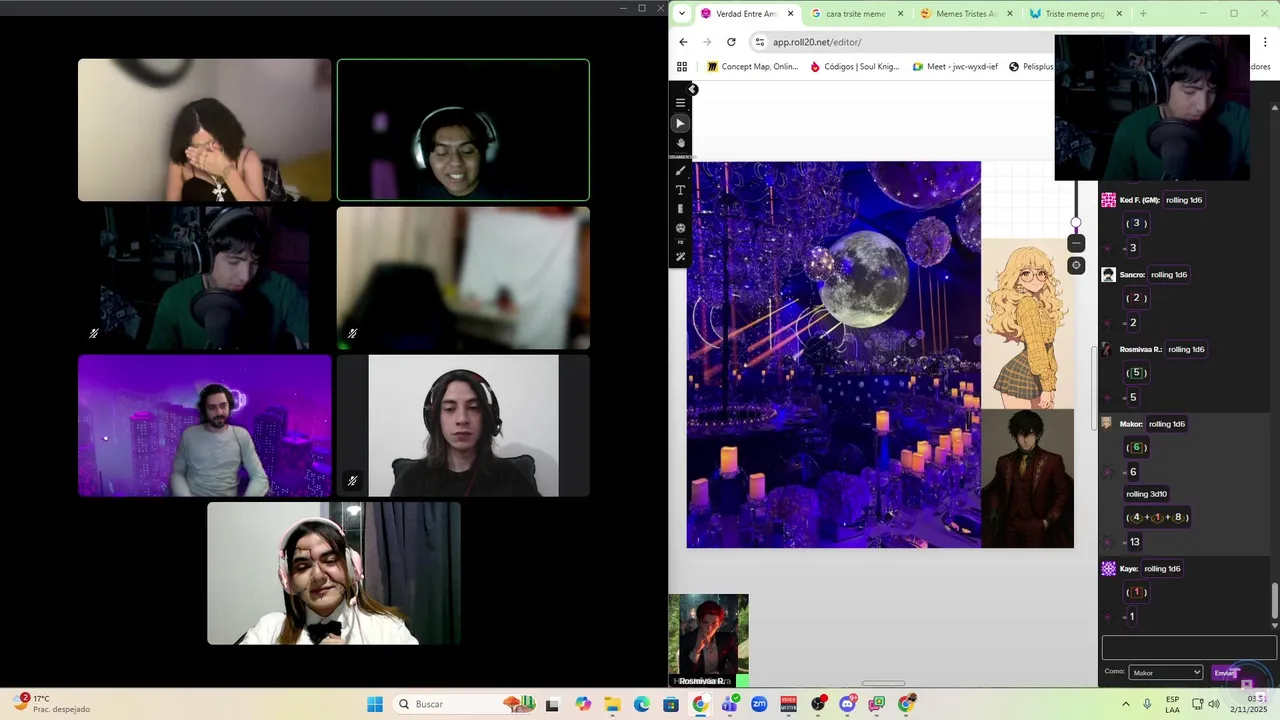Click Makor's green critical 6 die

point(1136,447)
